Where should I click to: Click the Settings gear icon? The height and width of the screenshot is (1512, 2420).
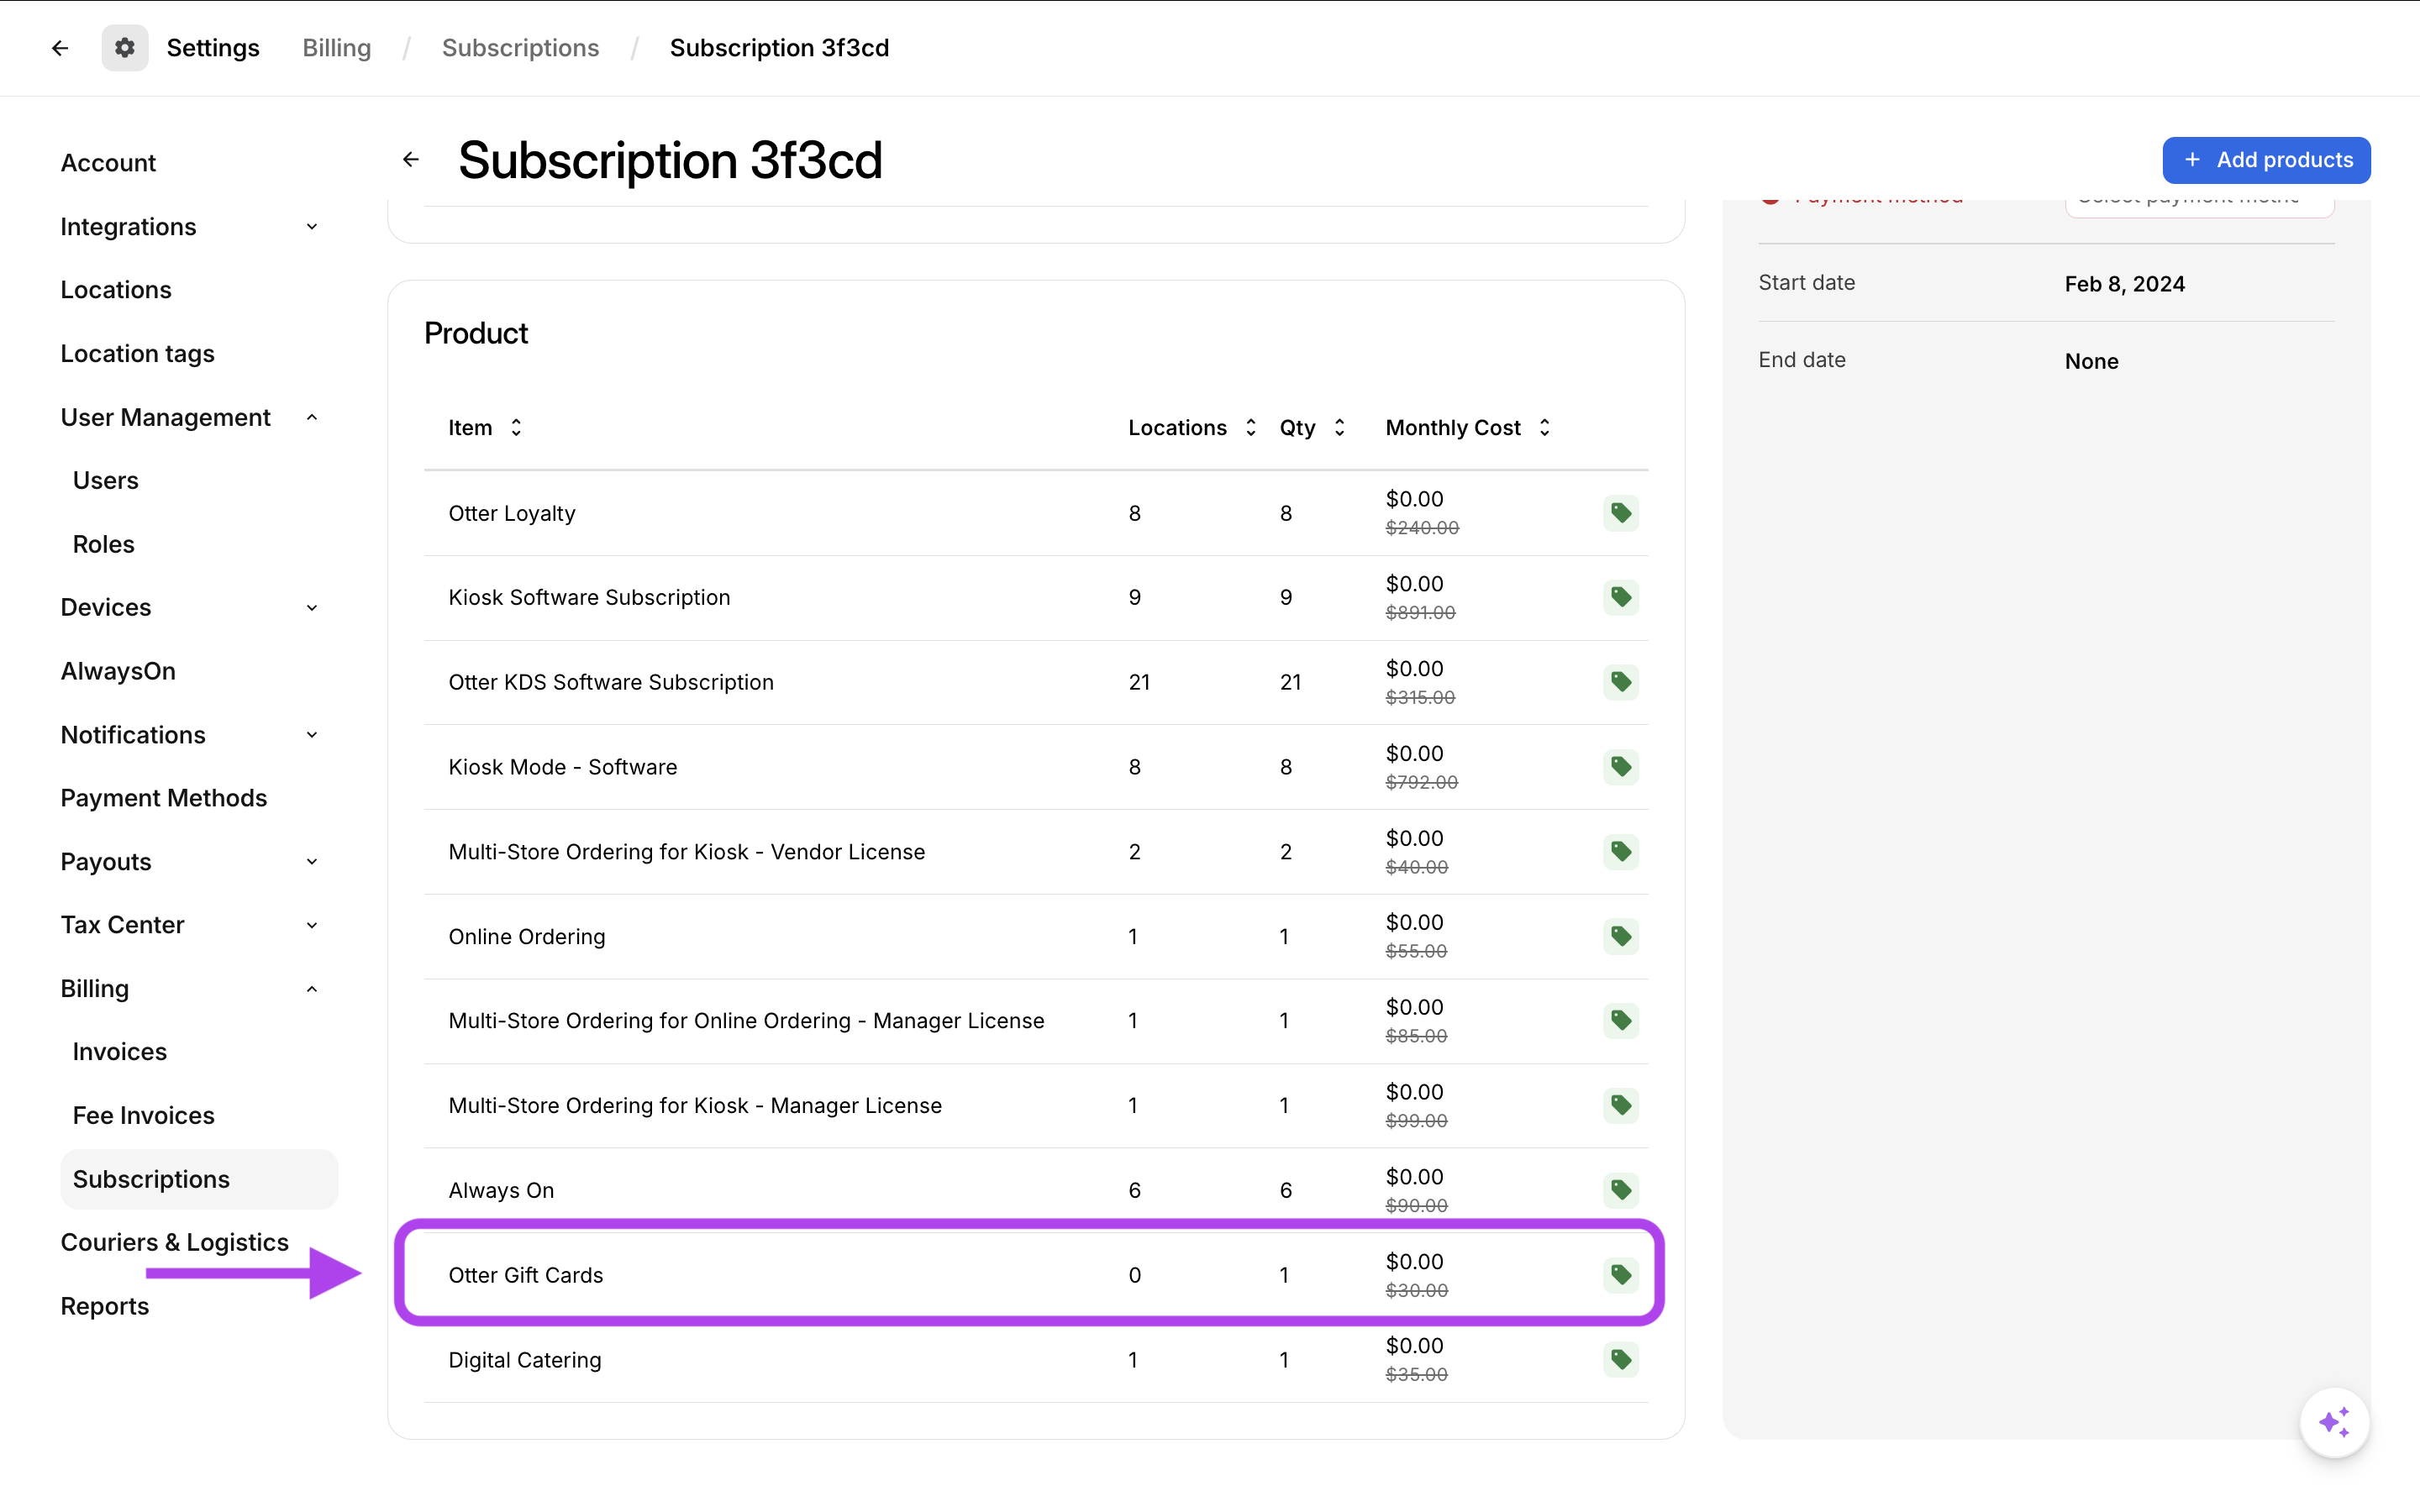pos(125,48)
